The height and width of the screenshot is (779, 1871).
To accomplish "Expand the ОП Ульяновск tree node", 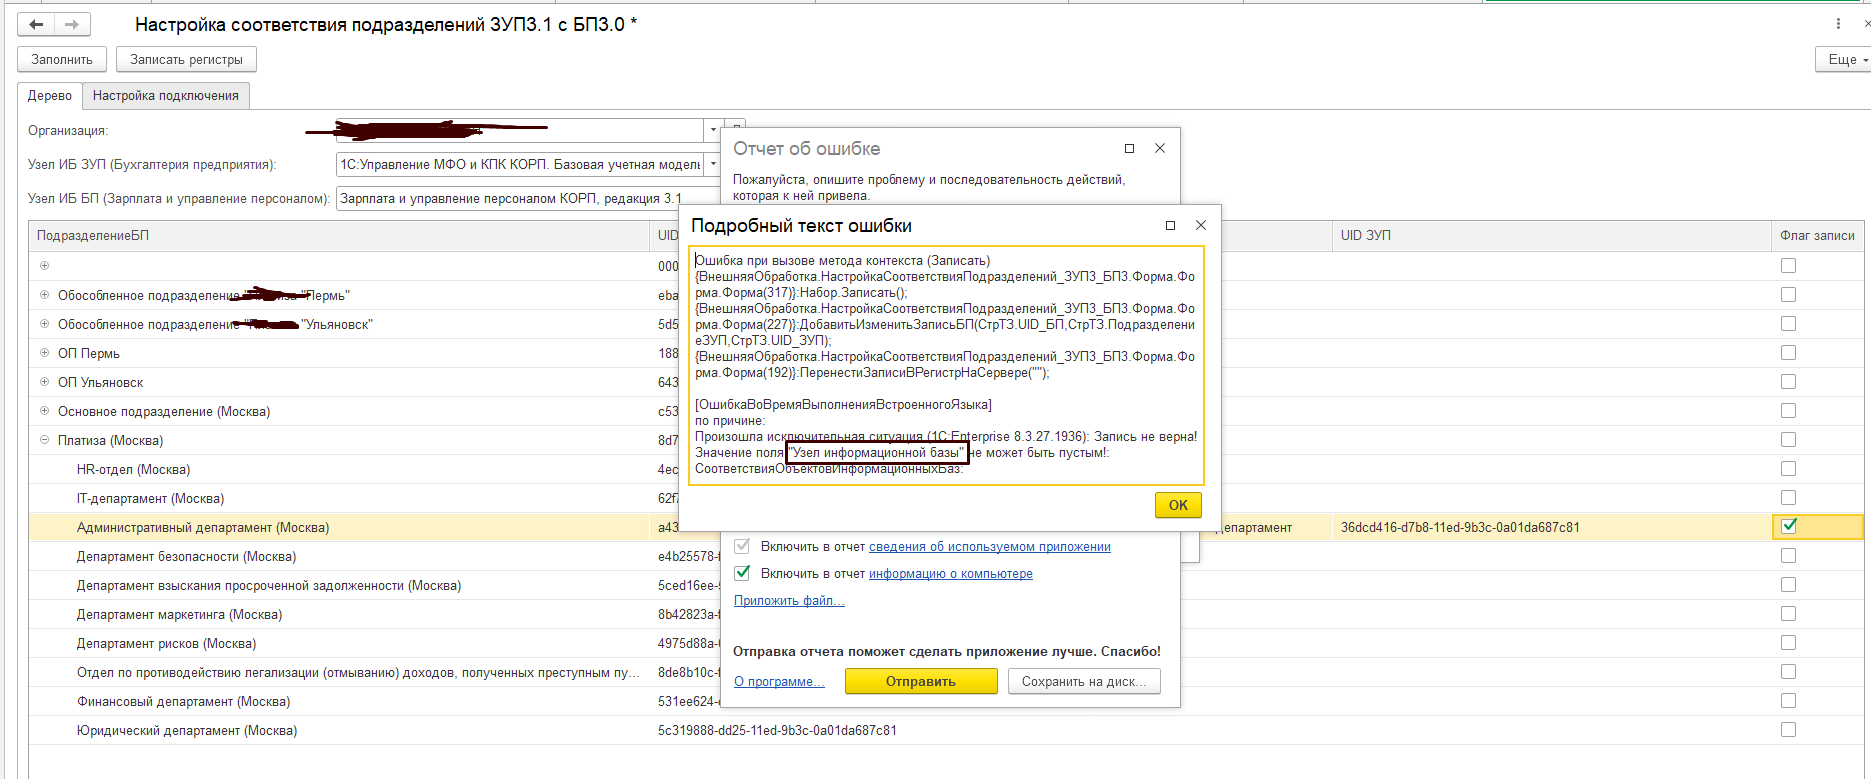I will pyautogui.click(x=44, y=382).
